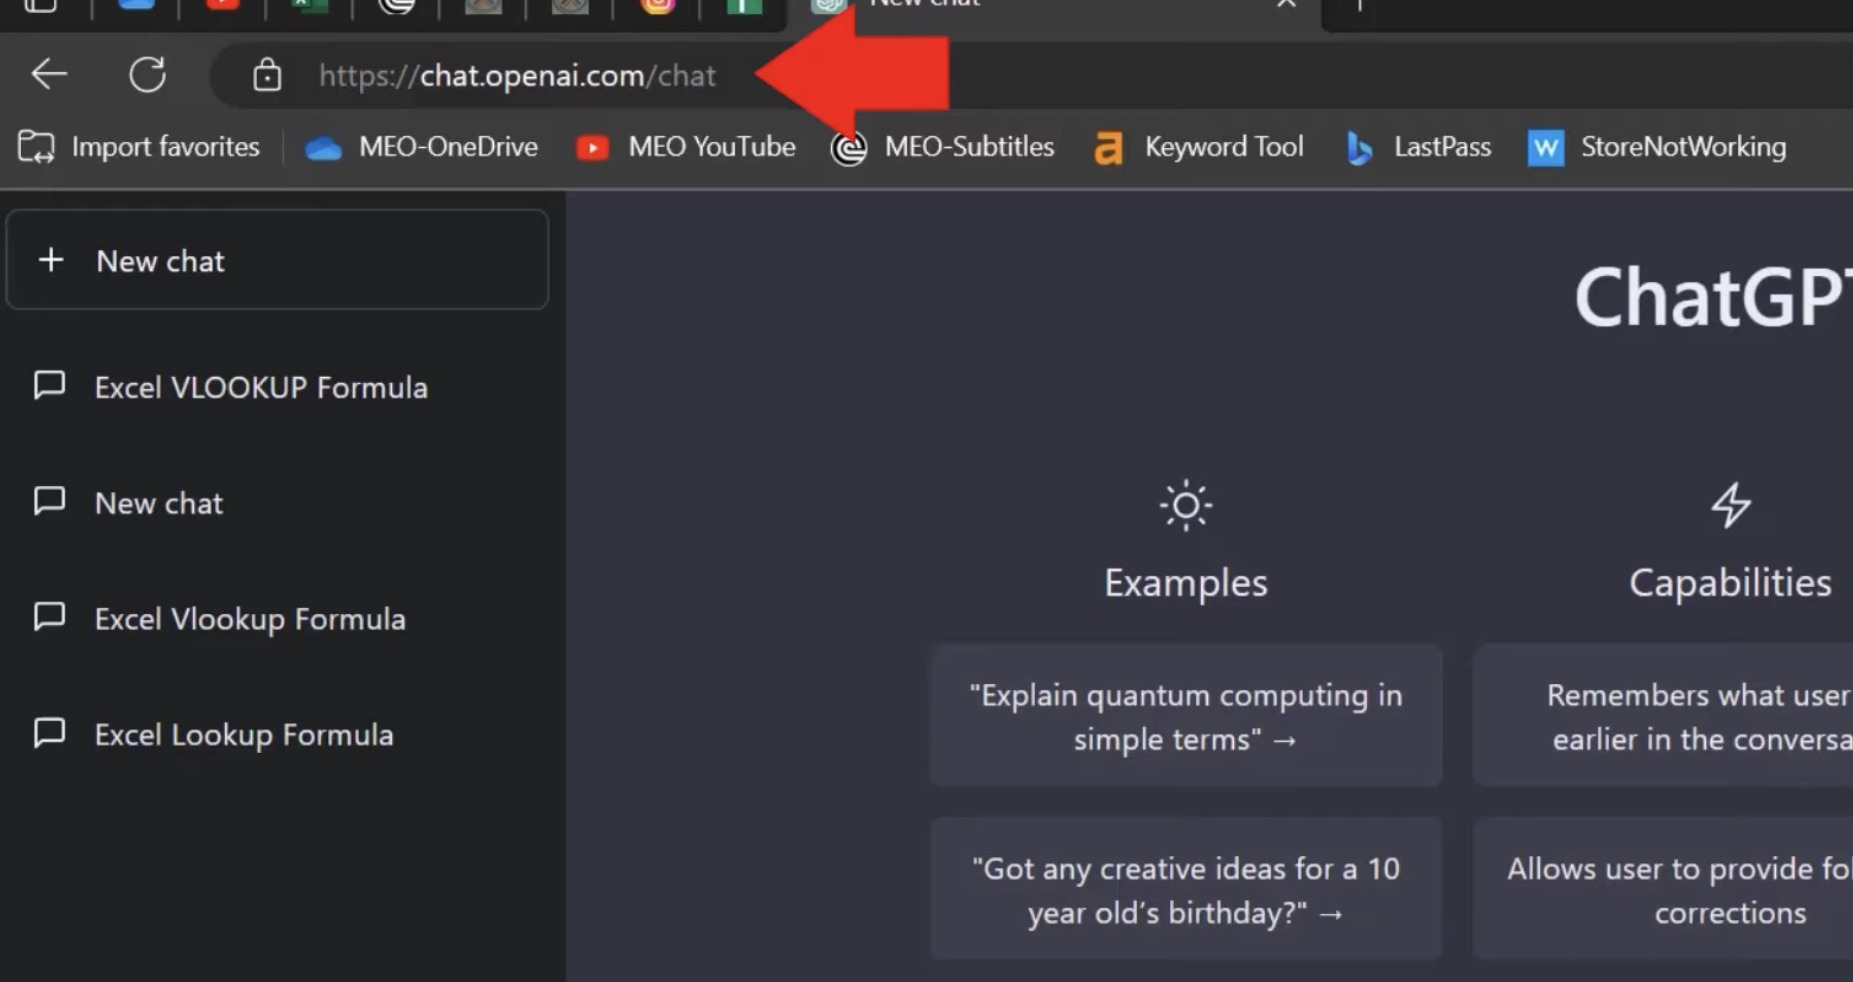This screenshot has height=982, width=1853.
Task: Click the blue W icon beside StoreNotWorking
Action: [x=1546, y=149]
